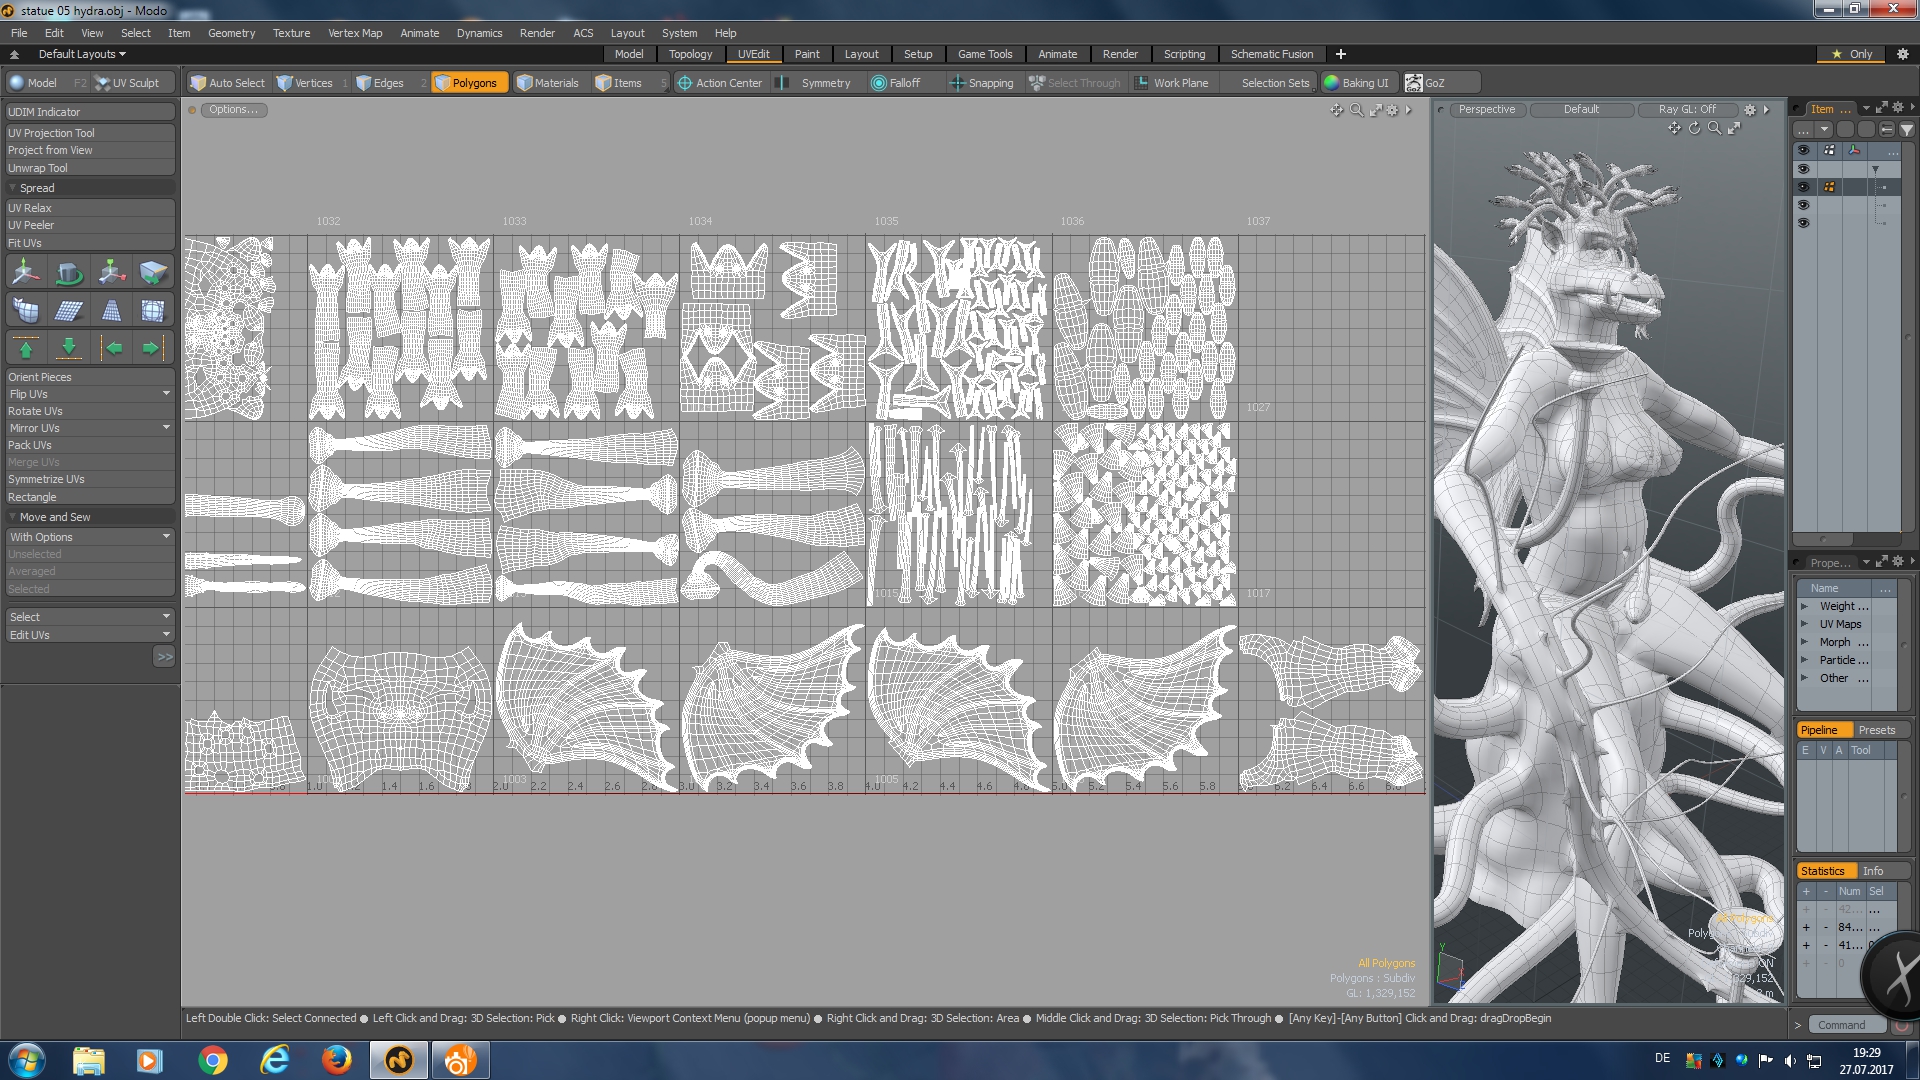The image size is (1920, 1080).
Task: Click the align UVs up arrow icon
Action: pyautogui.click(x=26, y=348)
